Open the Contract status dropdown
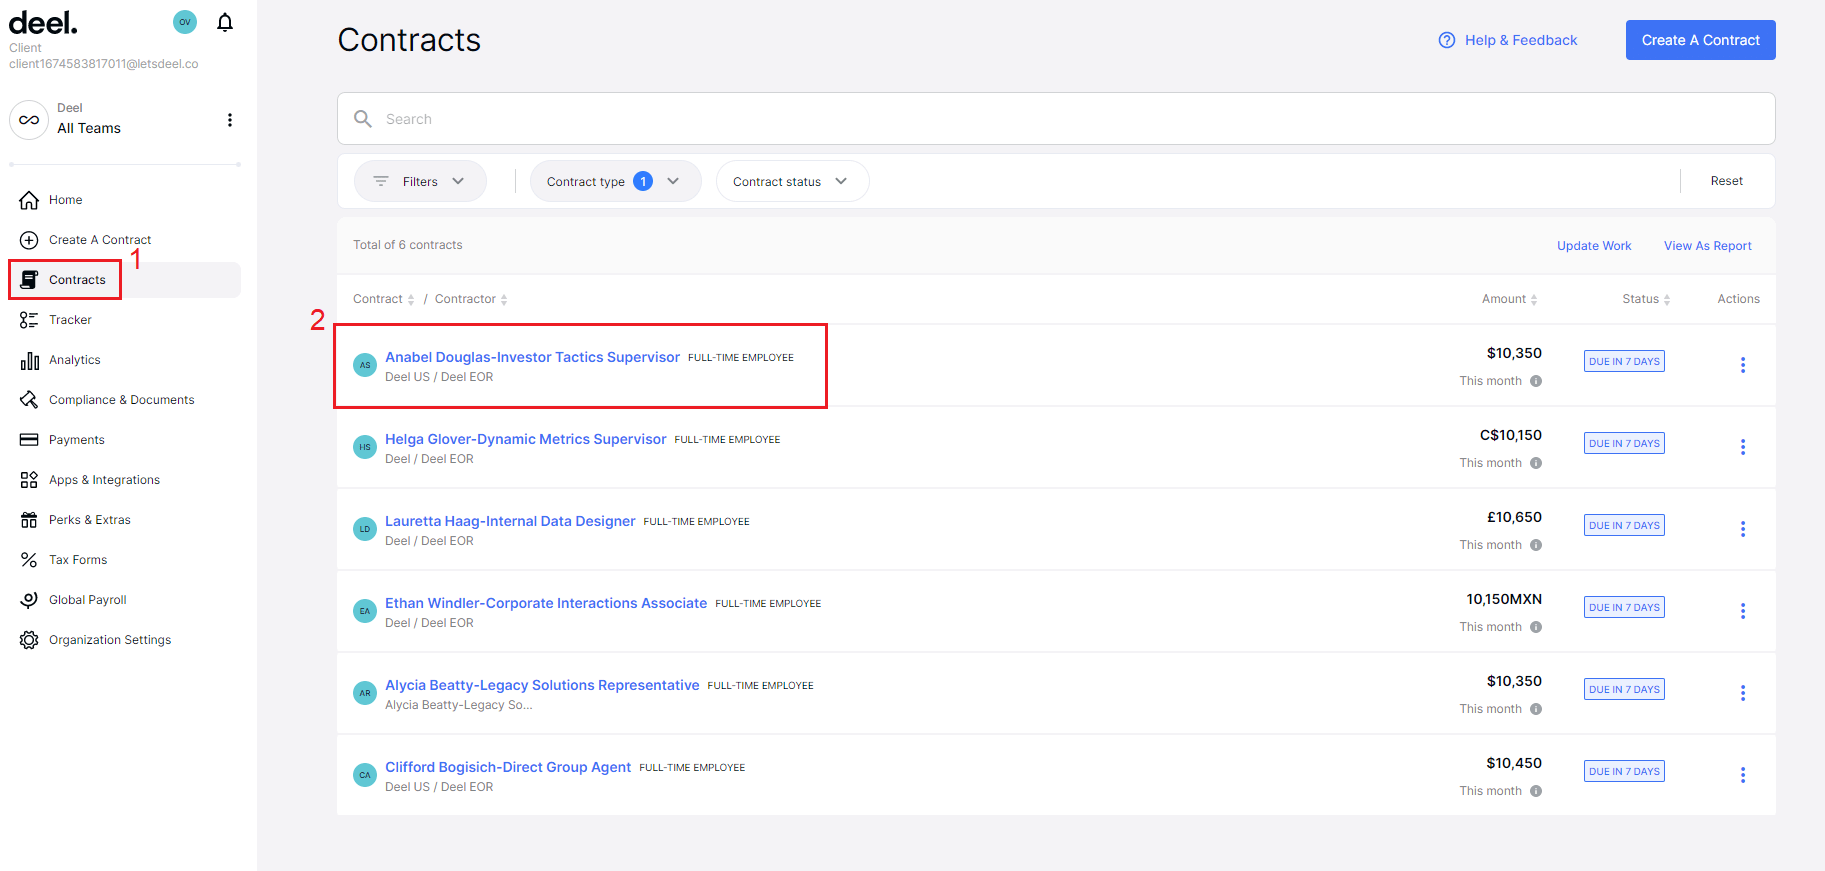This screenshot has width=1825, height=871. coord(792,181)
